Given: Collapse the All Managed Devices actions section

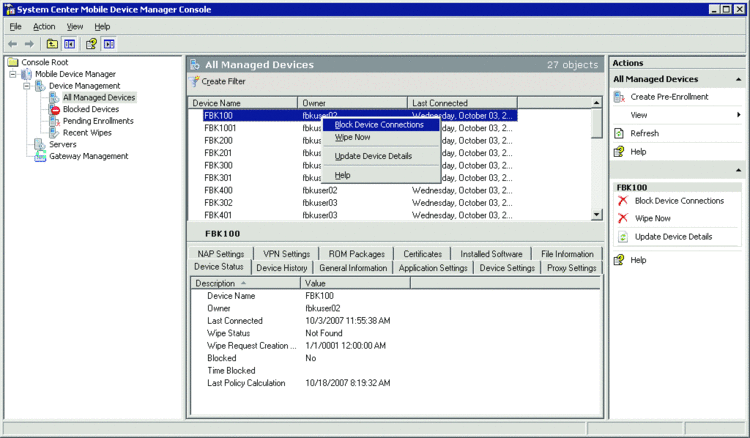Looking at the screenshot, I should pos(739,79).
